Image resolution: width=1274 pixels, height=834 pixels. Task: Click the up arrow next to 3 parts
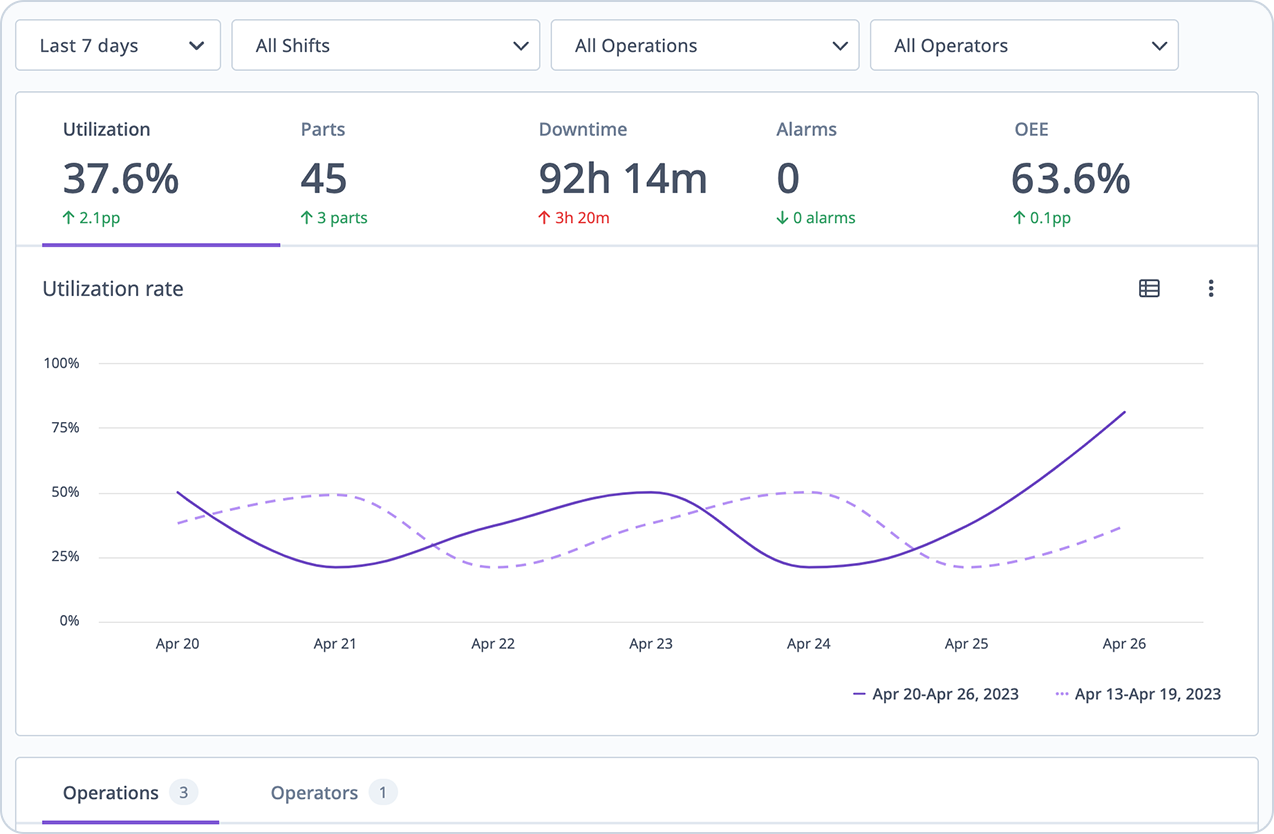(x=307, y=218)
